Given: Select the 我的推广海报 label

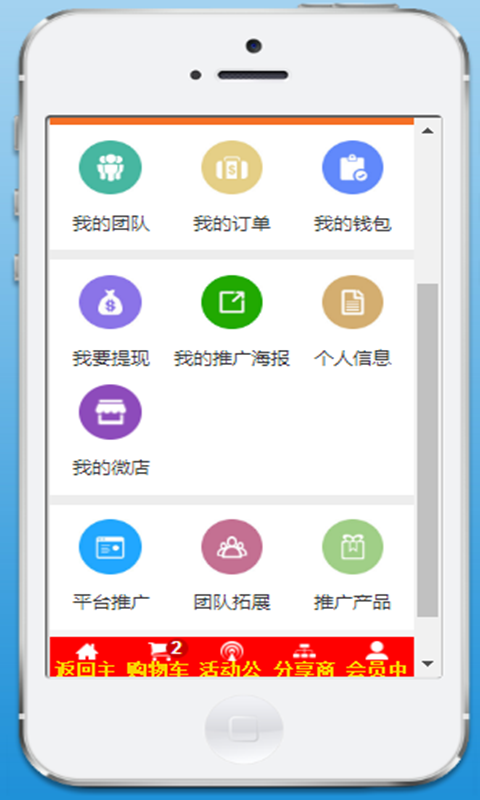Looking at the screenshot, I should click(232, 359).
